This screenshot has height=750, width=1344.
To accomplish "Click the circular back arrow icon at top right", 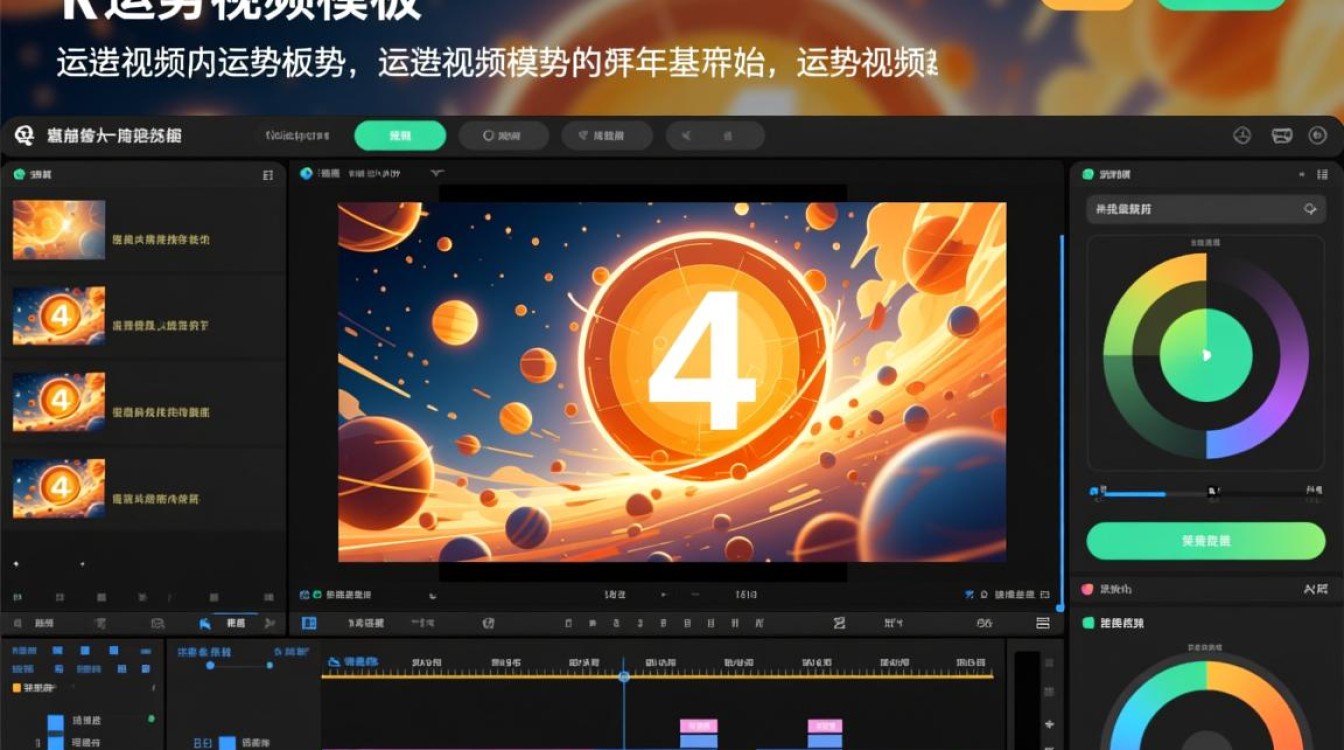I will (x=1317, y=136).
